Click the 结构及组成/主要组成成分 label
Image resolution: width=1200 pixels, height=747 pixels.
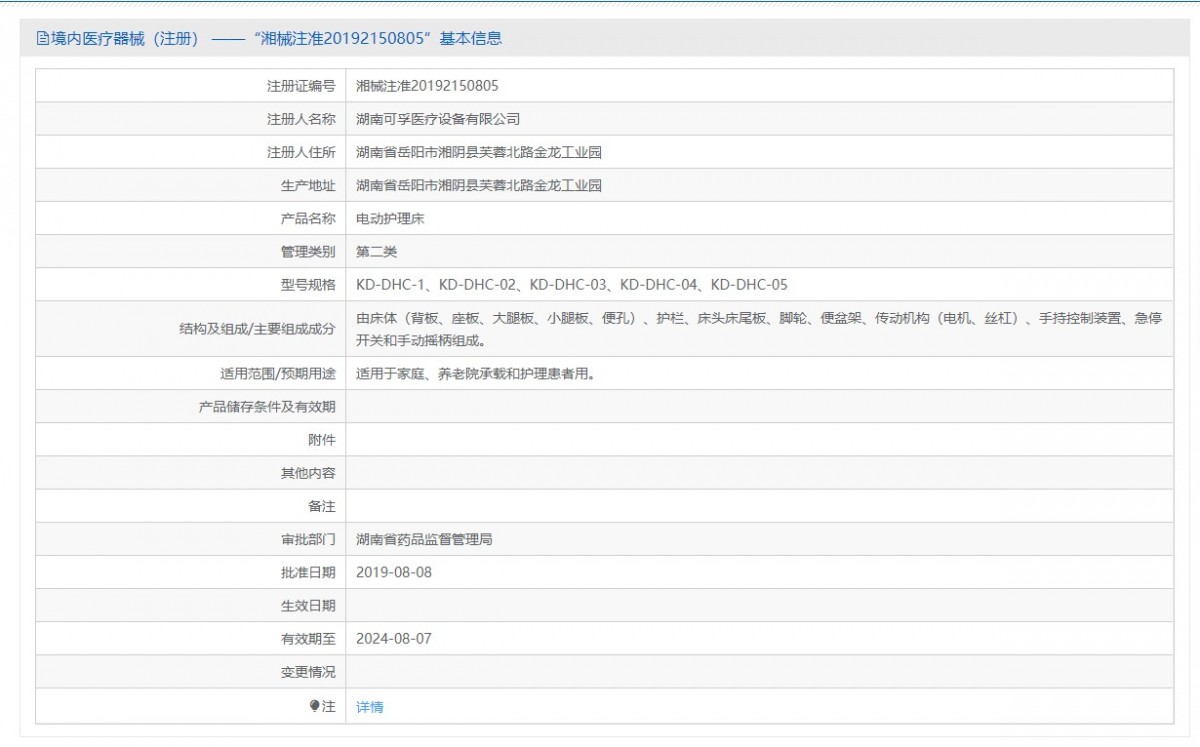tap(258, 329)
